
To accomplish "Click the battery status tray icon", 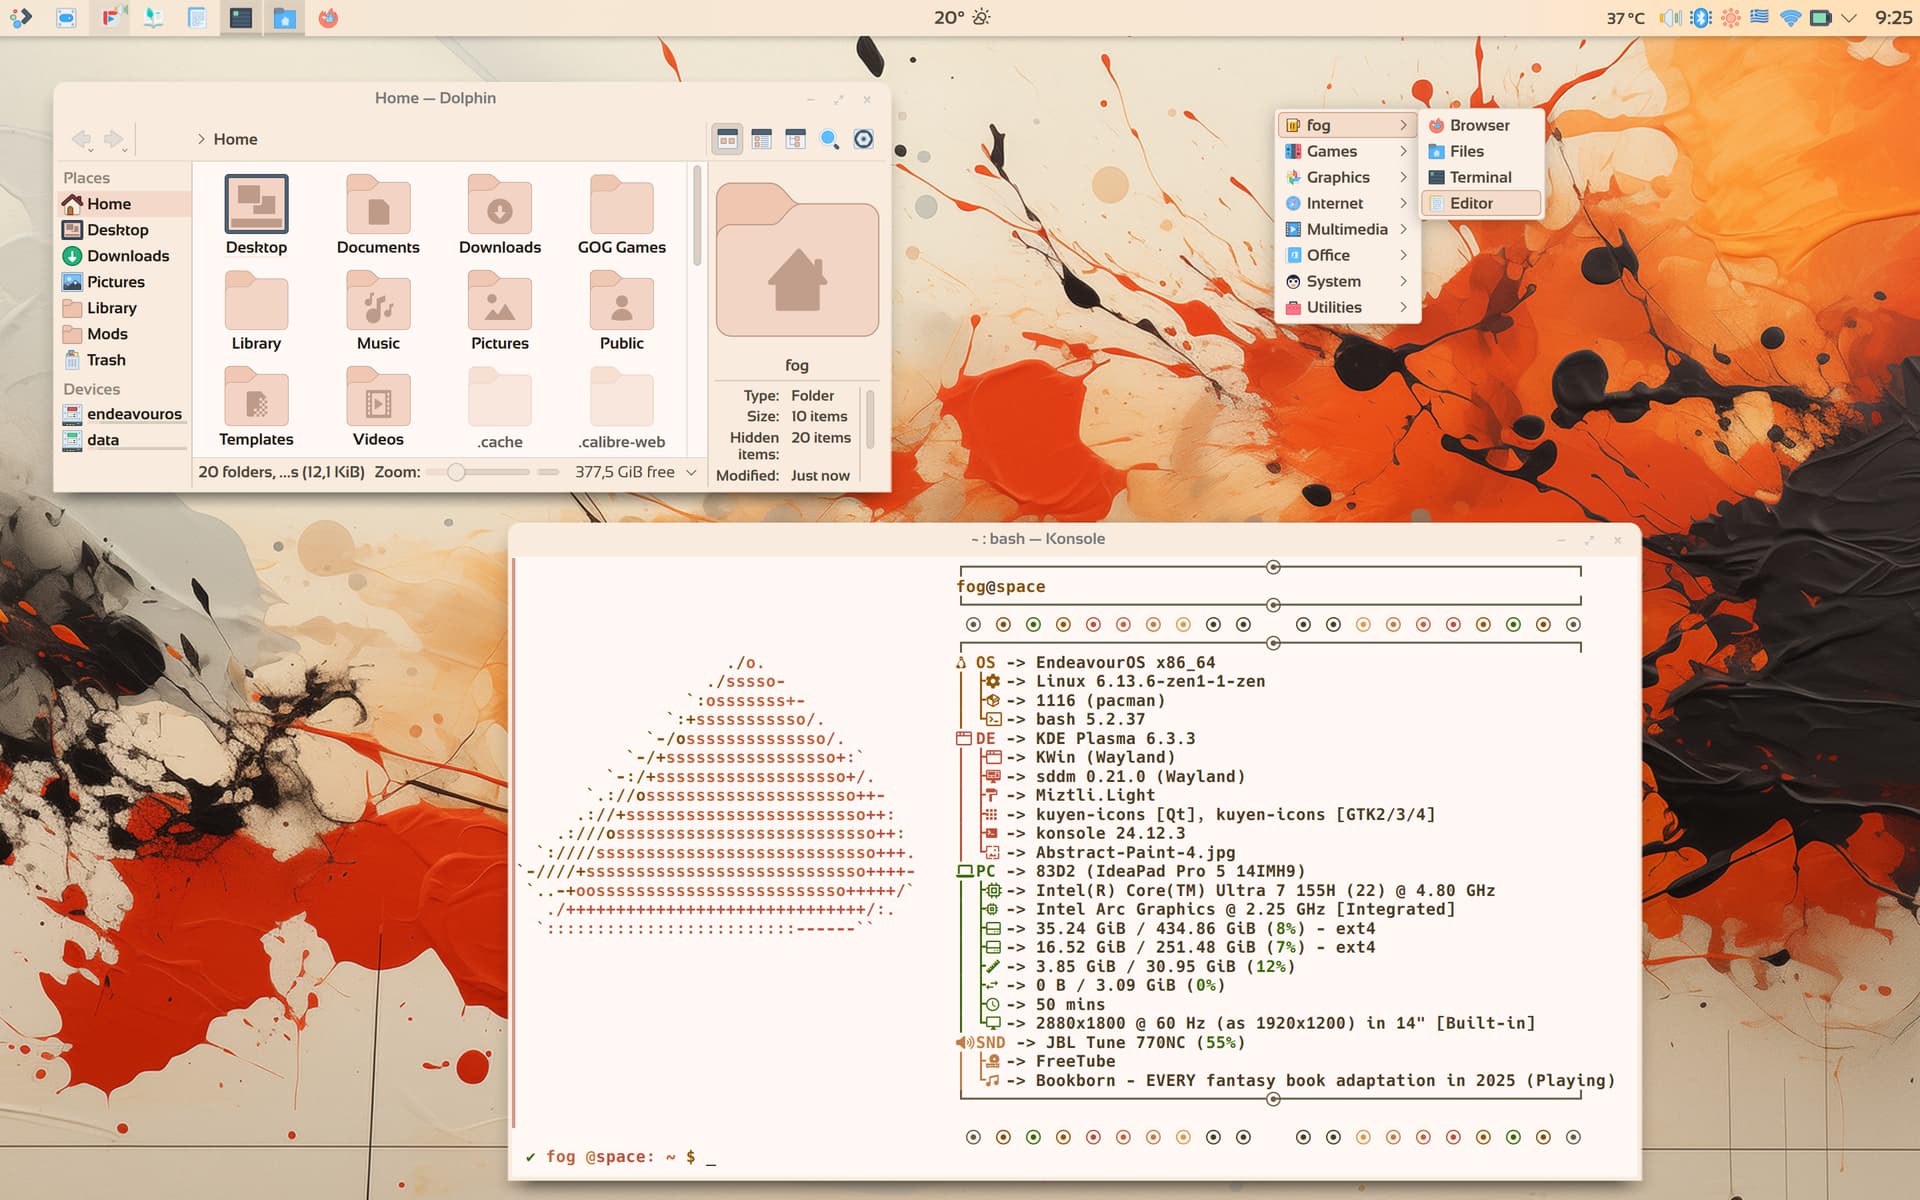I will click(1820, 18).
